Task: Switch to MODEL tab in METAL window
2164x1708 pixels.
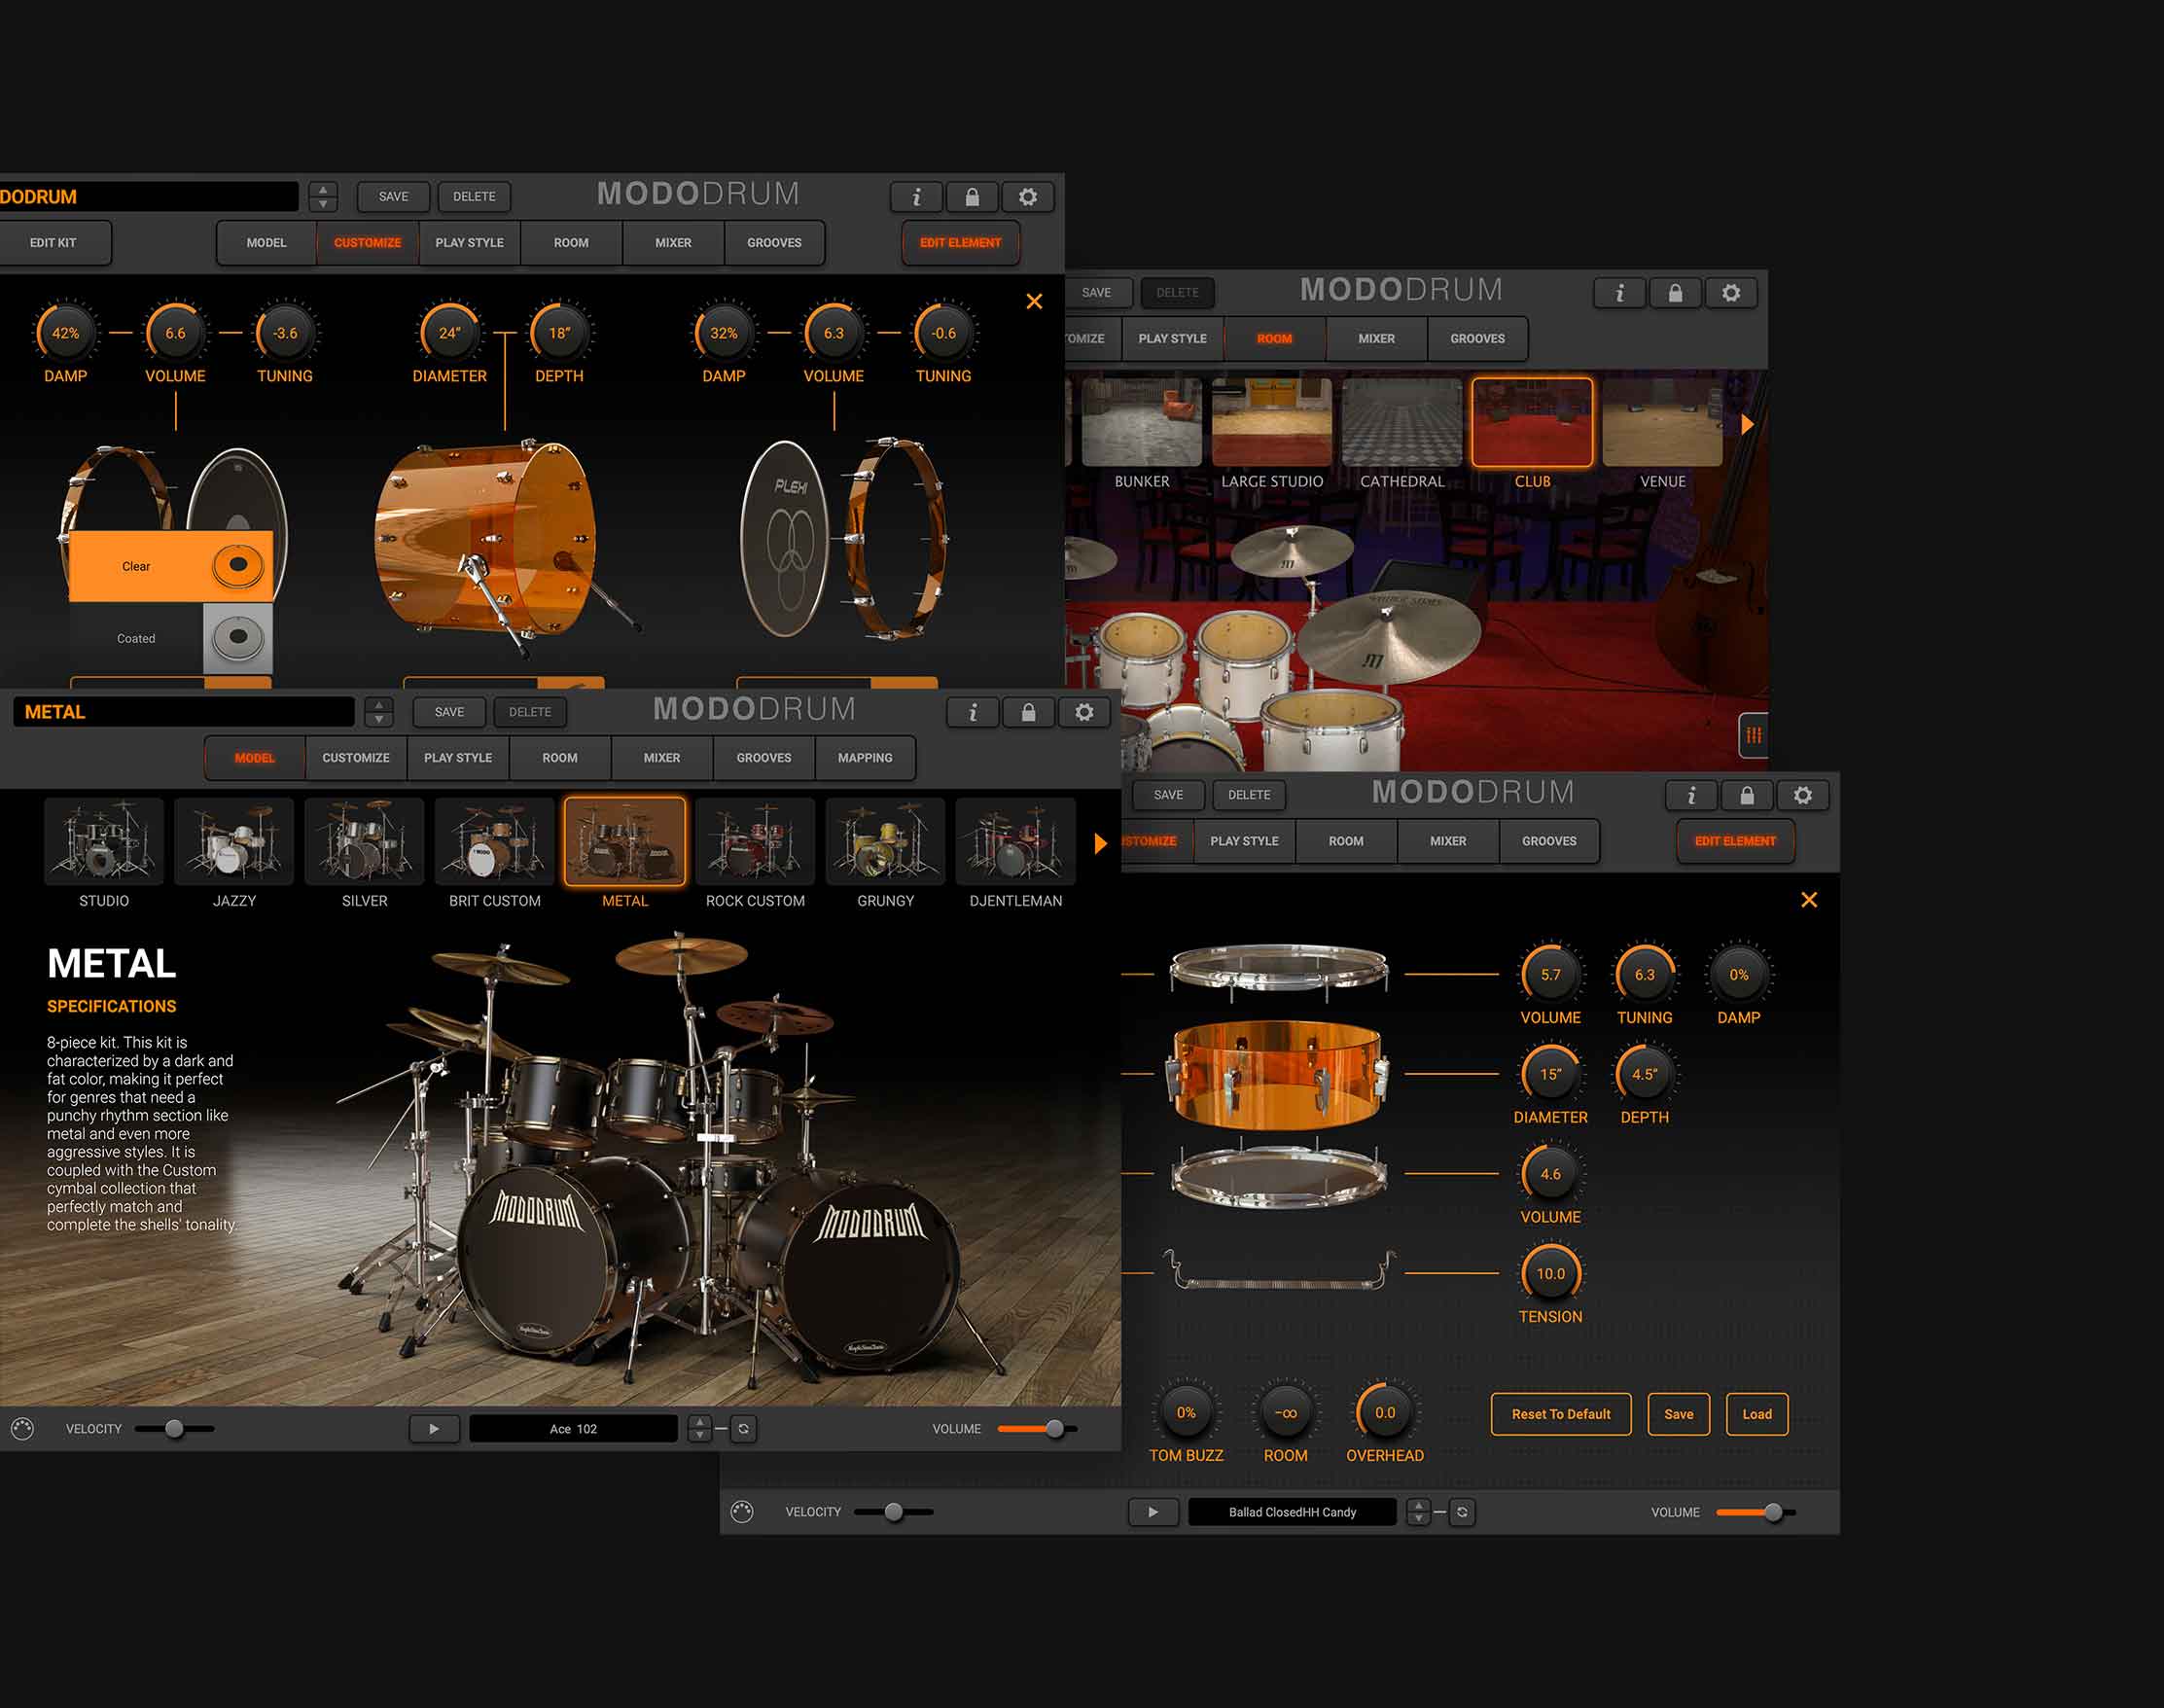Action: 254,758
